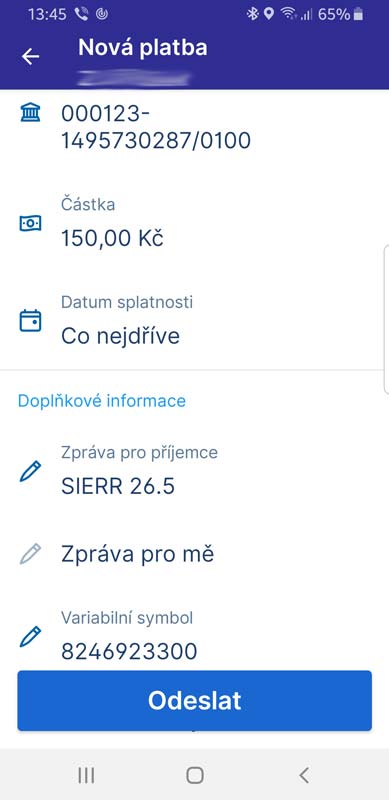Edit the amount 150,00 Kč
Viewport: 389px width, 800px height.
pyautogui.click(x=194, y=223)
